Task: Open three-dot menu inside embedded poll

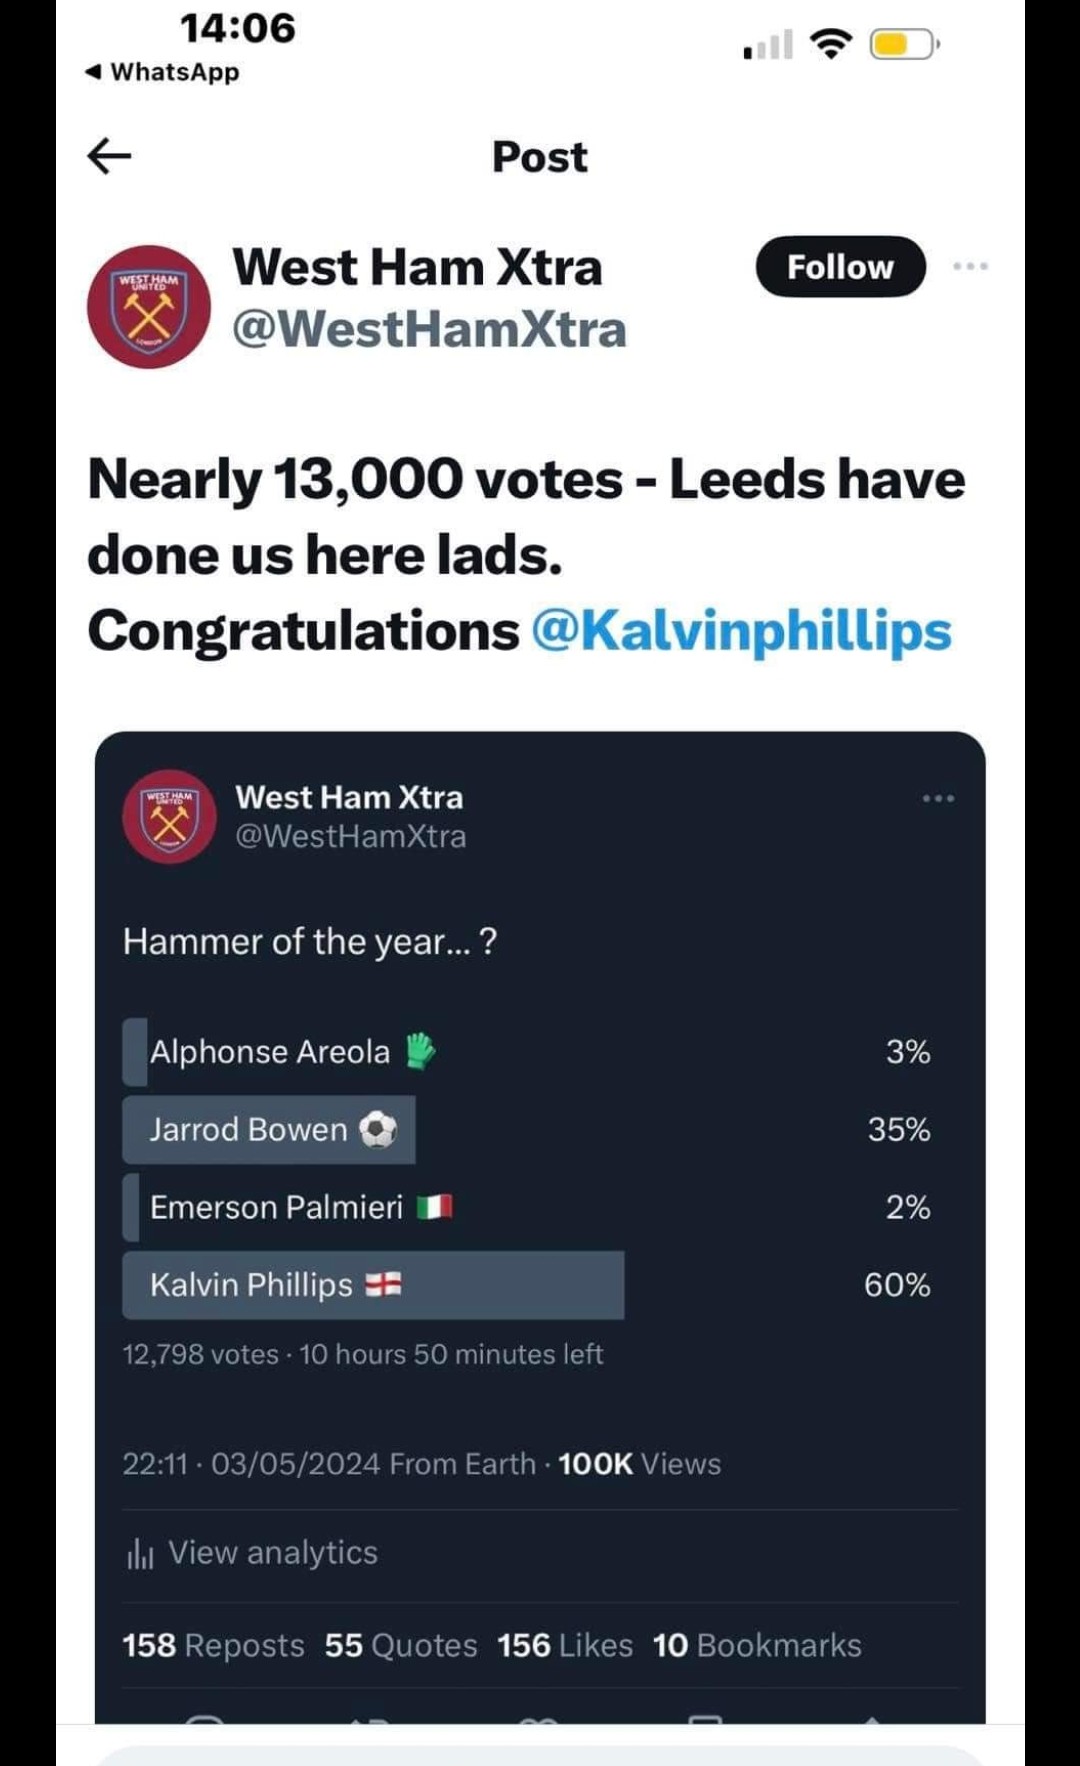Action: pyautogui.click(x=938, y=798)
